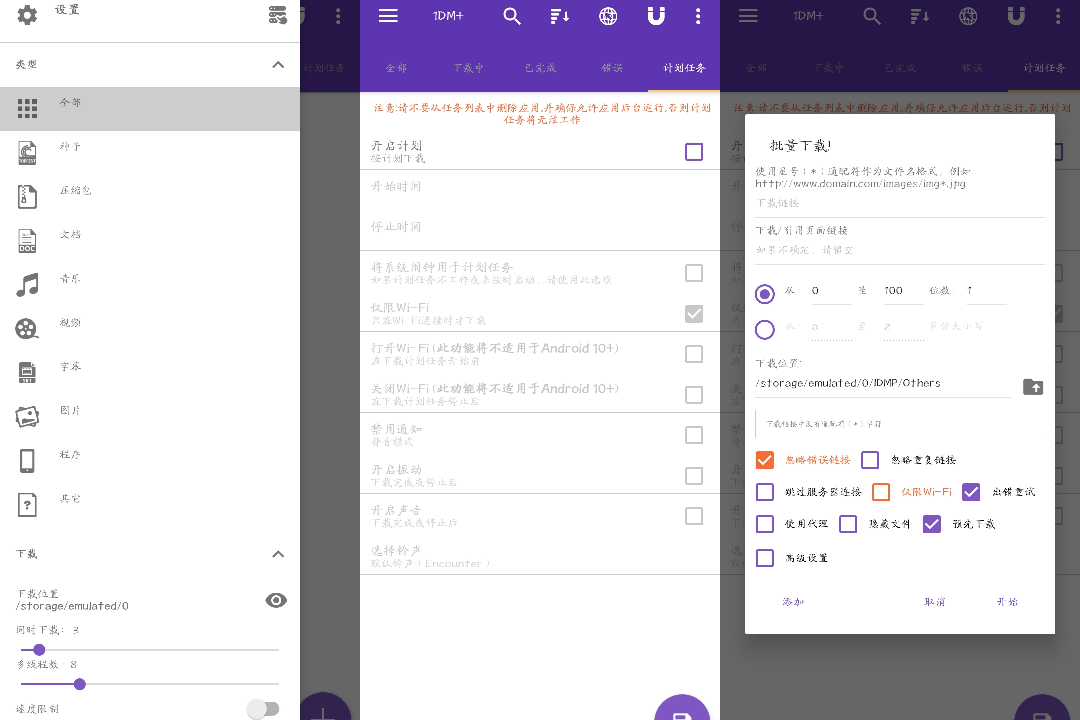
Task: Open search with the magnifier icon
Action: point(512,16)
